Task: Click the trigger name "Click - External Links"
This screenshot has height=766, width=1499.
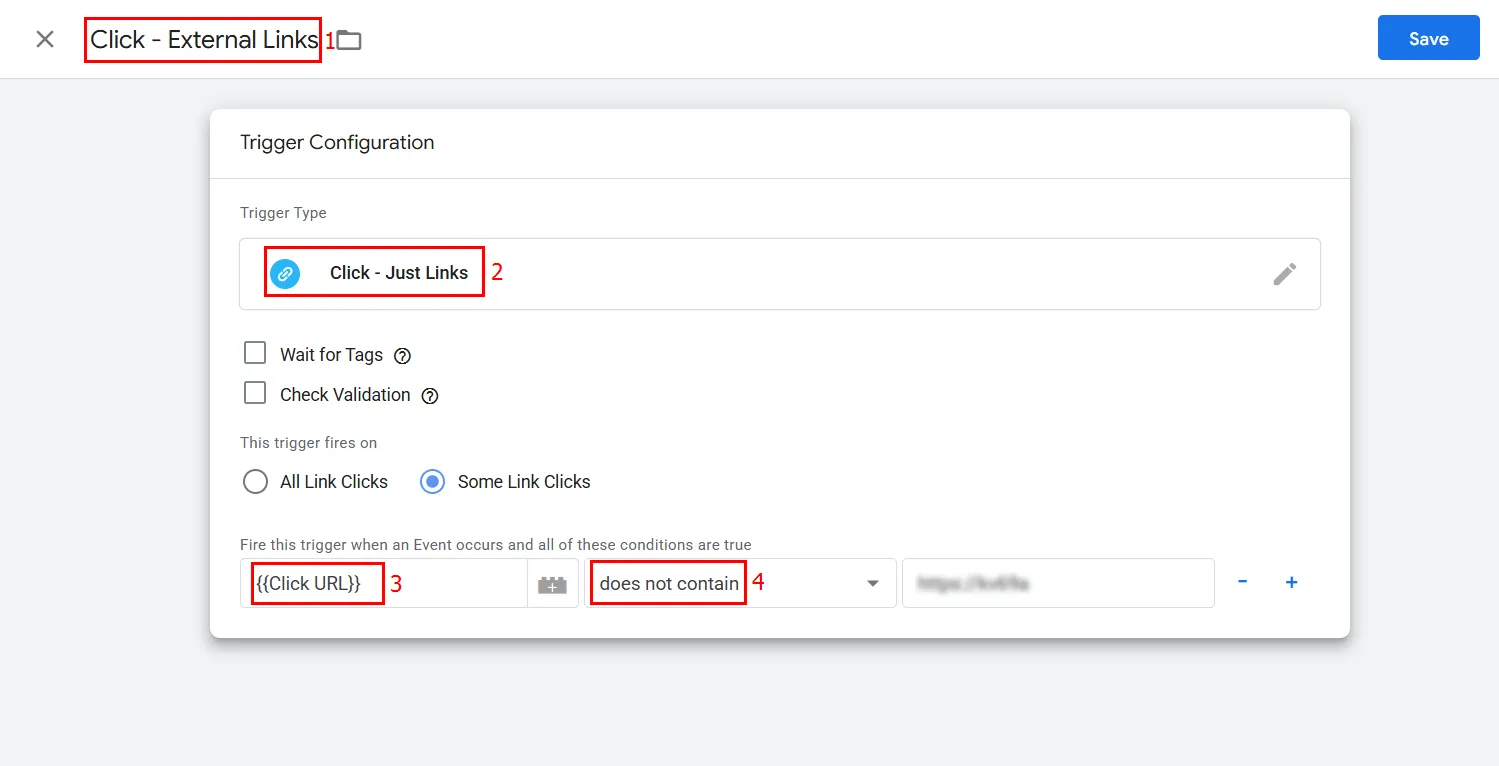Action: [x=204, y=40]
